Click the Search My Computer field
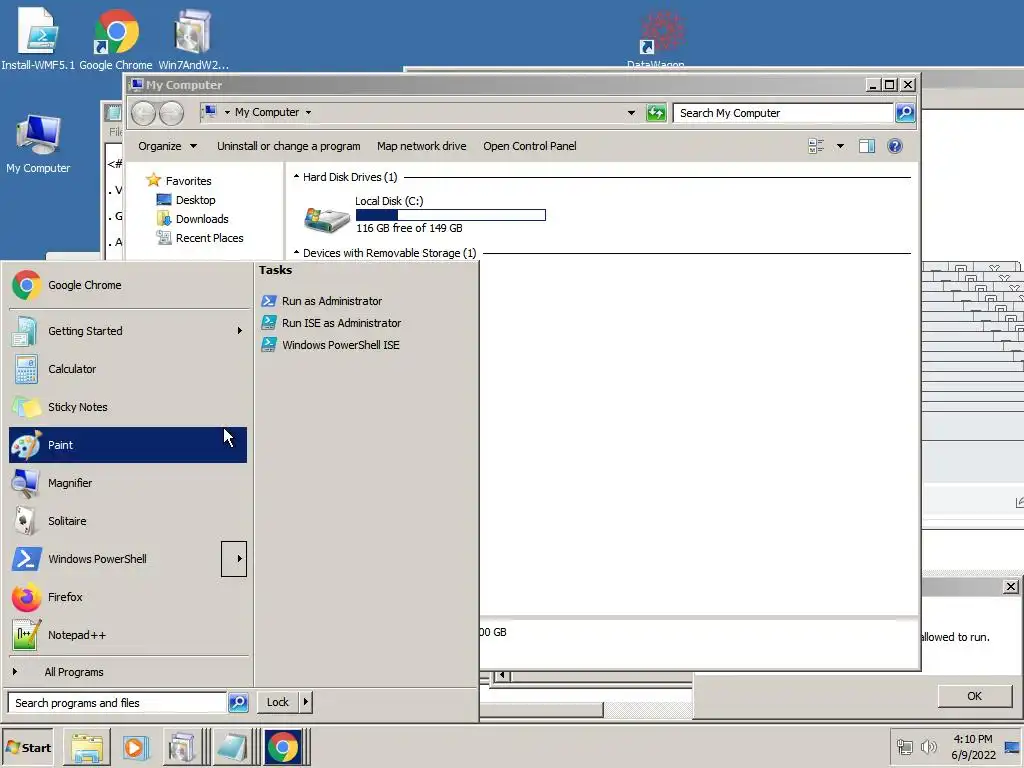1024x768 pixels. 783,113
